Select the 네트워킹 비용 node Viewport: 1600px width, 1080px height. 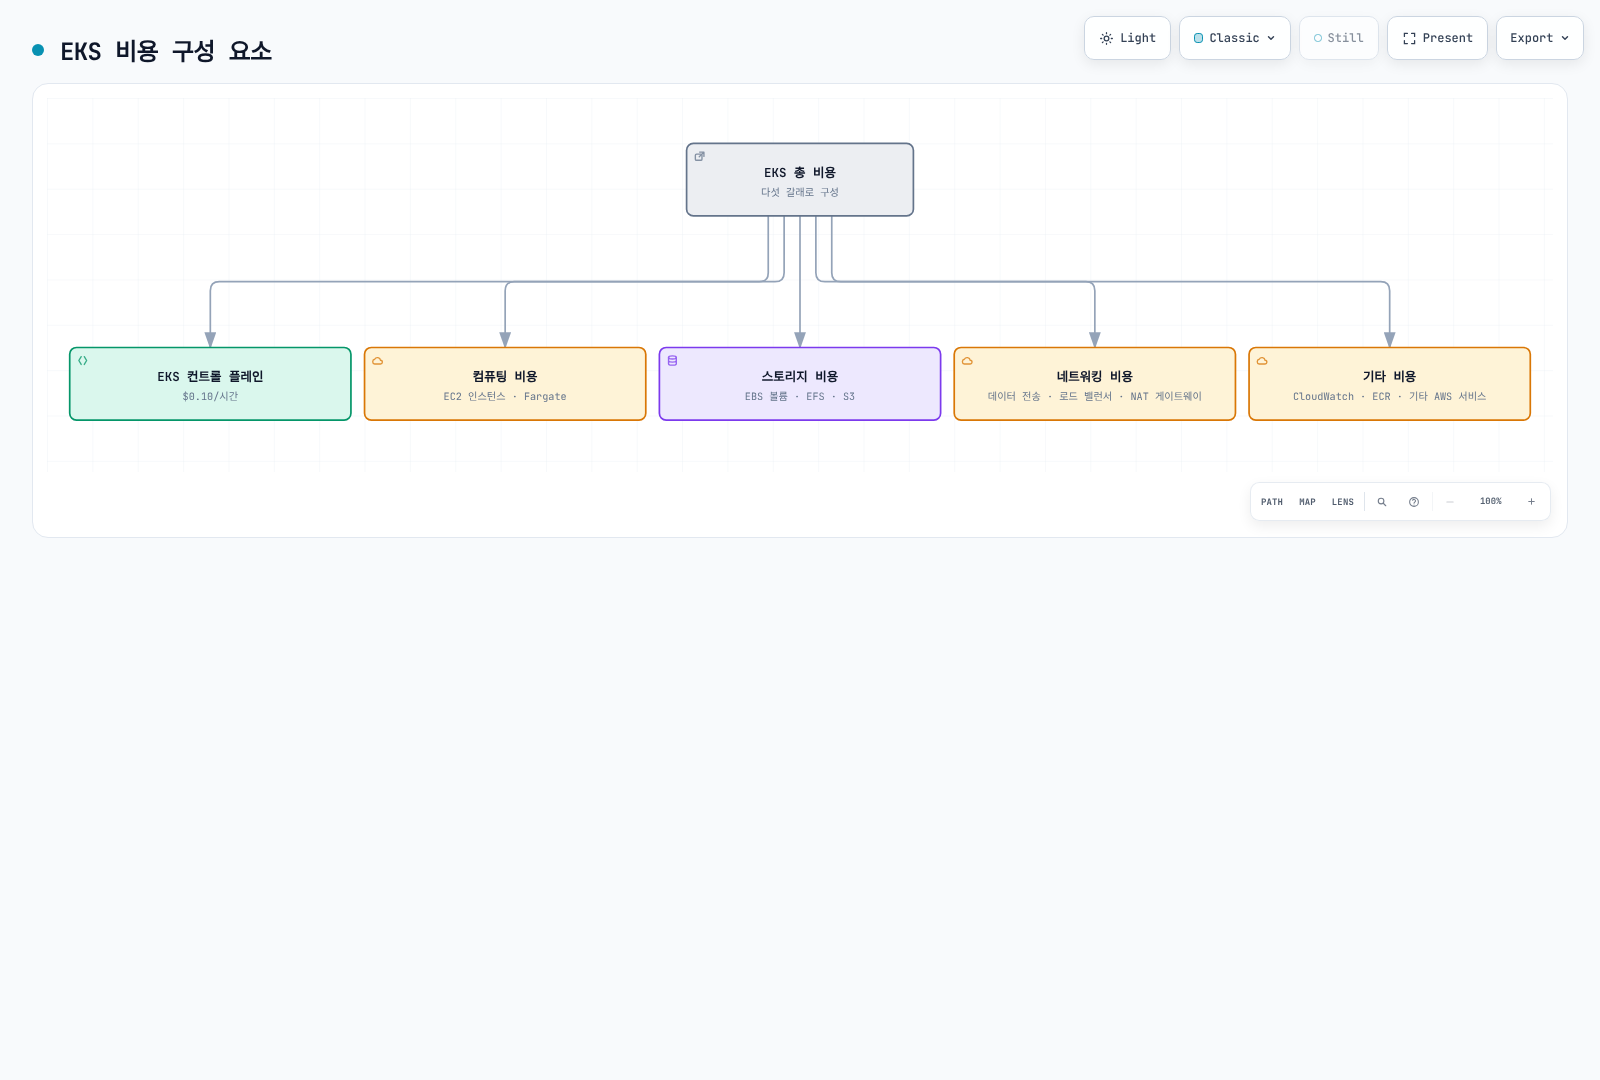tap(1095, 384)
